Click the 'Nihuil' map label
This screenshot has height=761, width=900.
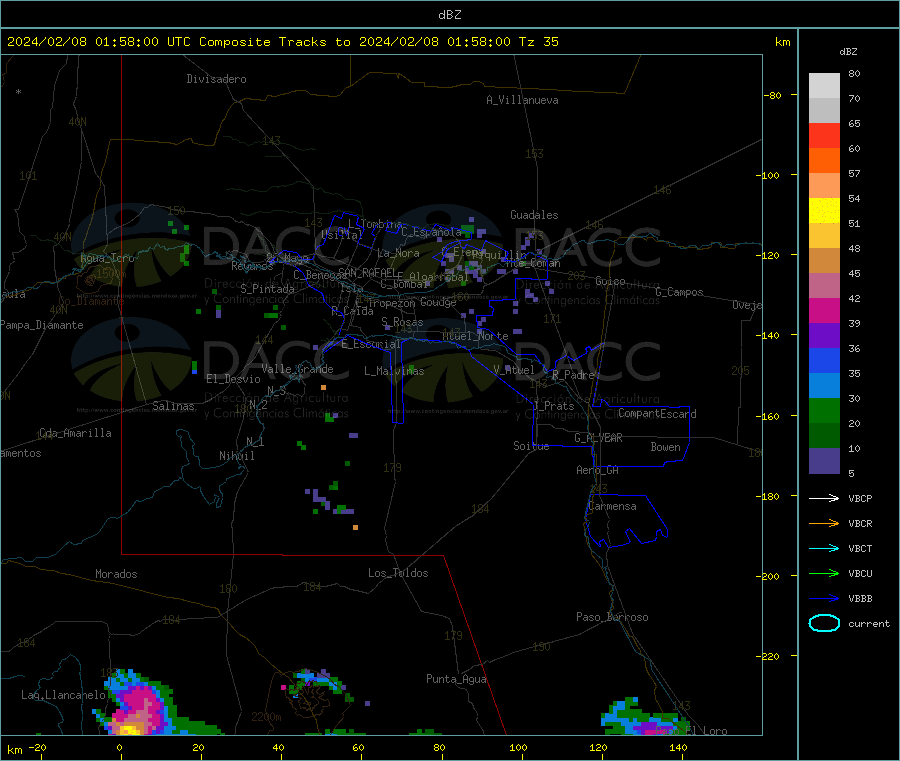pos(236,456)
